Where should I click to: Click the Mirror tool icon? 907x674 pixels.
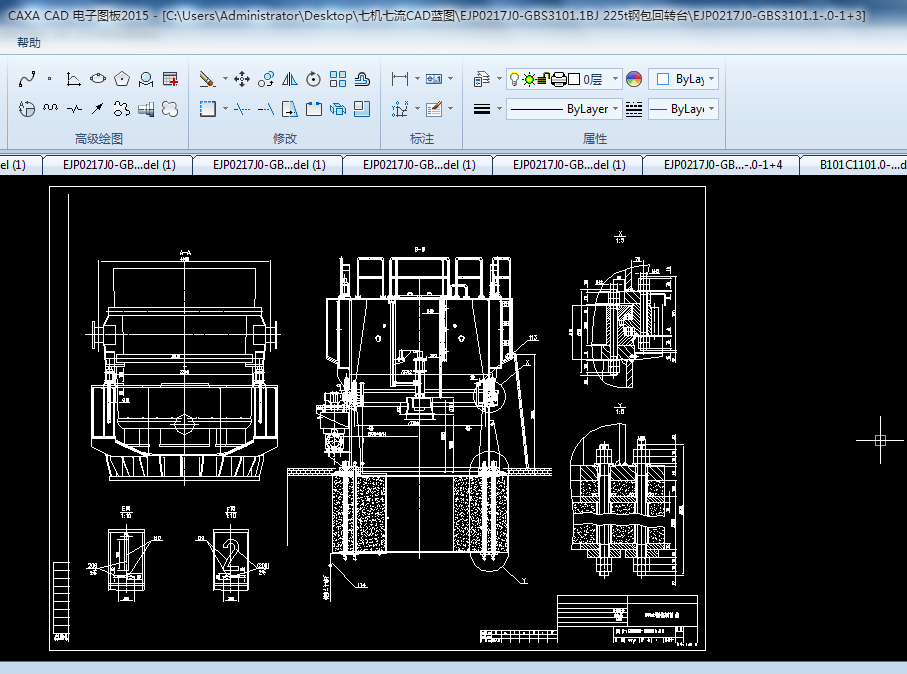pos(290,78)
